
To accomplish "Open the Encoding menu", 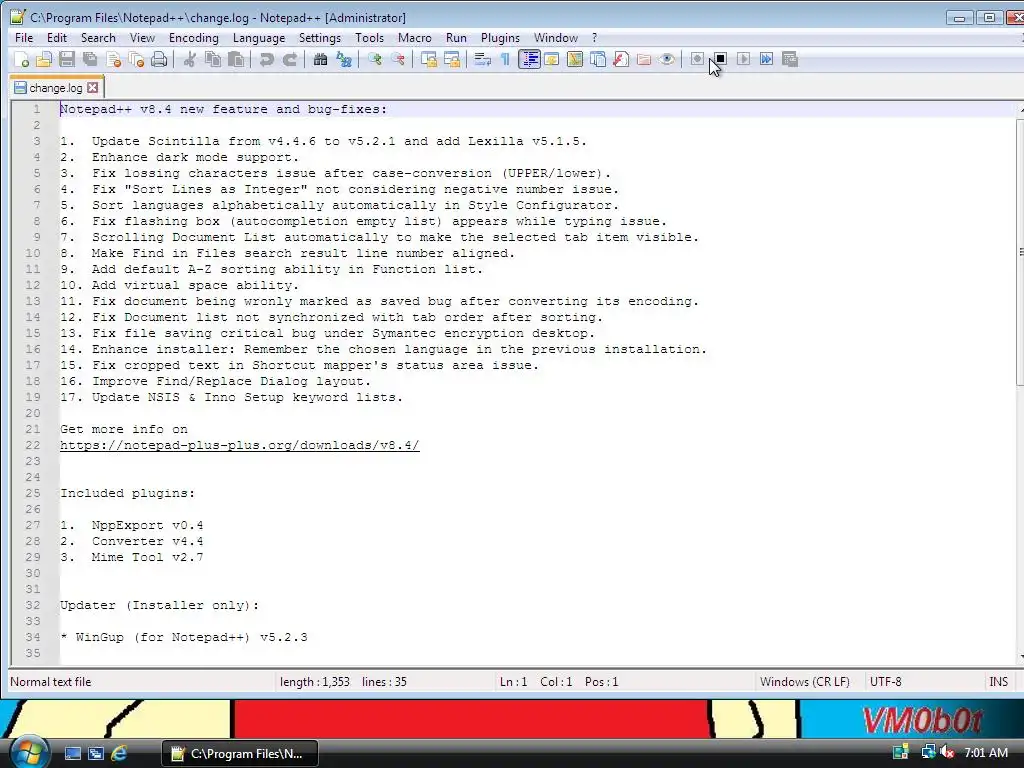I will [193, 38].
